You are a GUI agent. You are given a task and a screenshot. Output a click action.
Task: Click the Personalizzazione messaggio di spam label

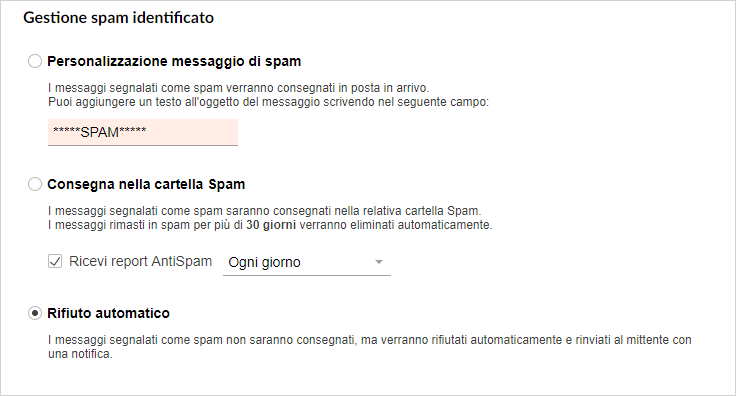click(174, 61)
